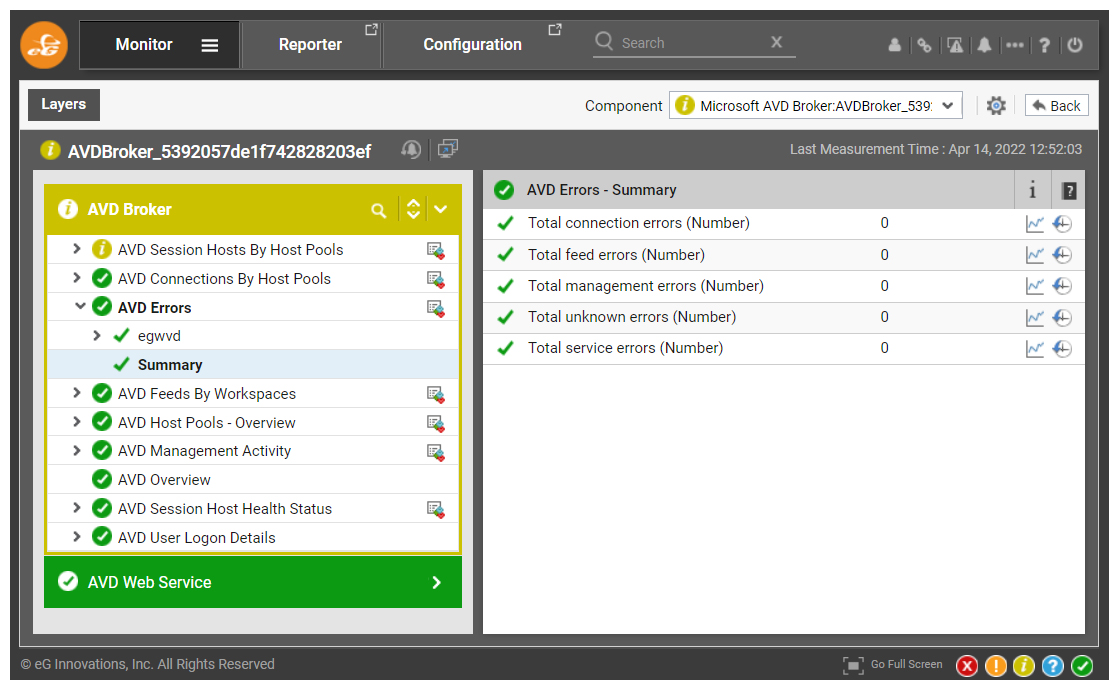Expand AVD Session Hosts By Host Pools
Image resolution: width=1119 pixels, height=690 pixels.
click(x=76, y=248)
